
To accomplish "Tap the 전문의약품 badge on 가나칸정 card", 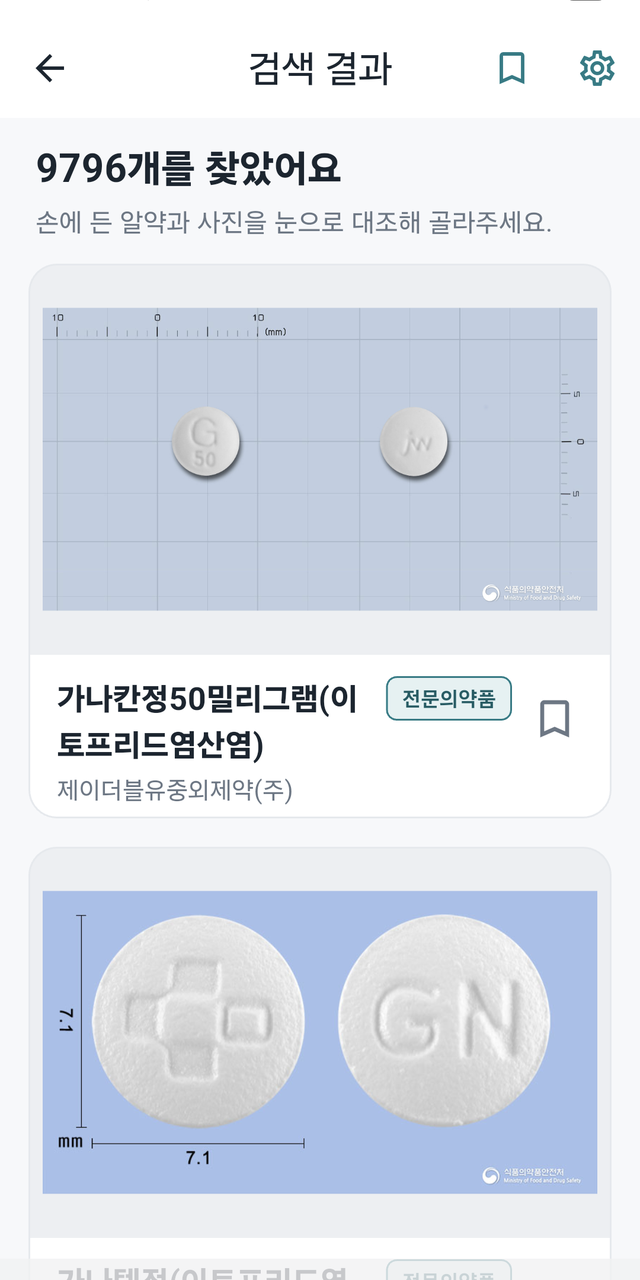I will pyautogui.click(x=449, y=698).
